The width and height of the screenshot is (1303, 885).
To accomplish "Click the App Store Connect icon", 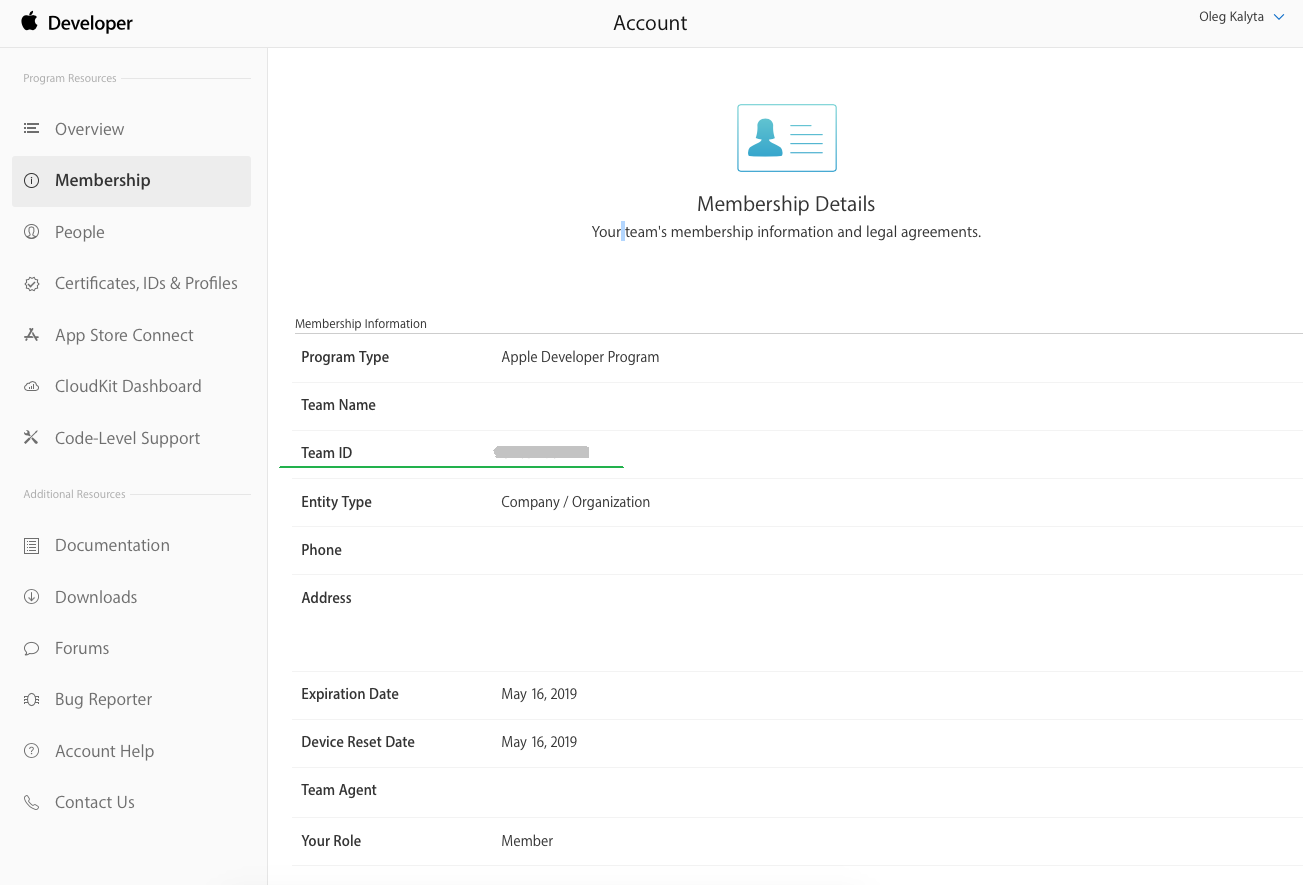I will pyautogui.click(x=32, y=335).
